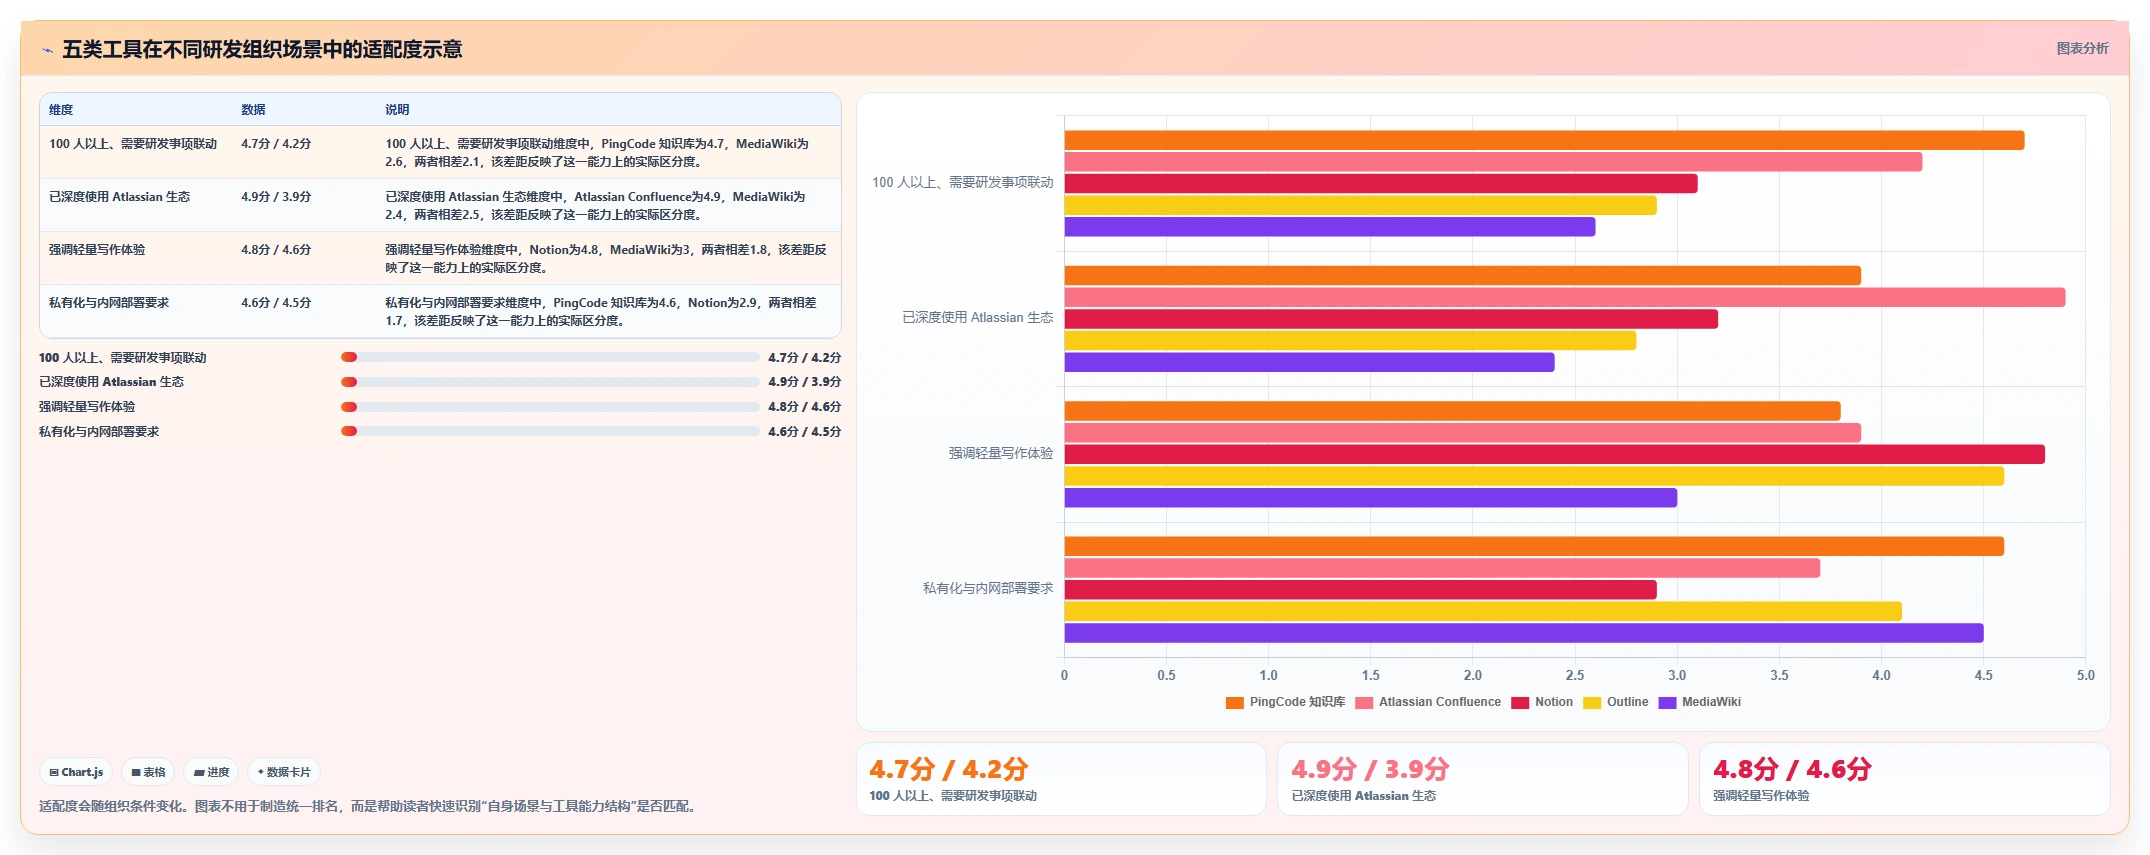Click the table value 4.8分 / 4.6分
The height and width of the screenshot is (855, 2150).
point(276,250)
